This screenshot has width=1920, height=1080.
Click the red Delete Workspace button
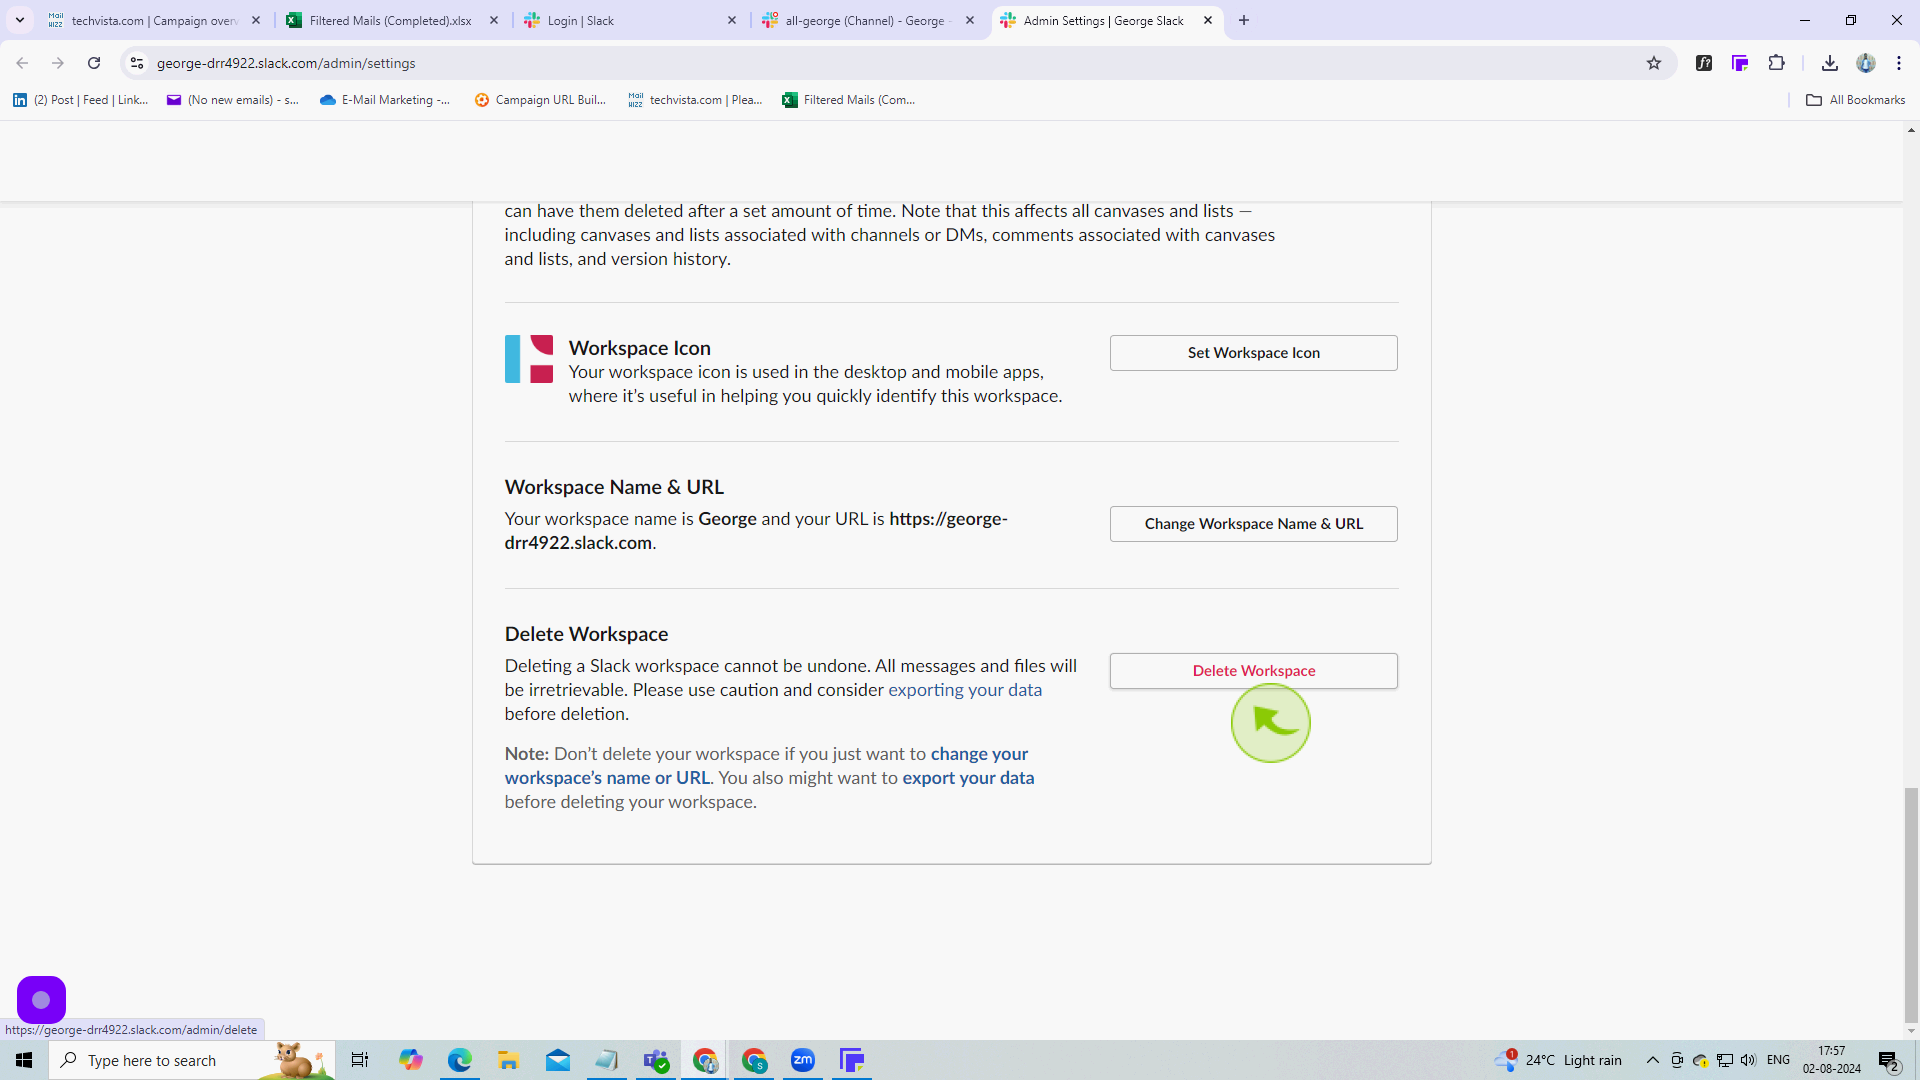(x=1253, y=671)
